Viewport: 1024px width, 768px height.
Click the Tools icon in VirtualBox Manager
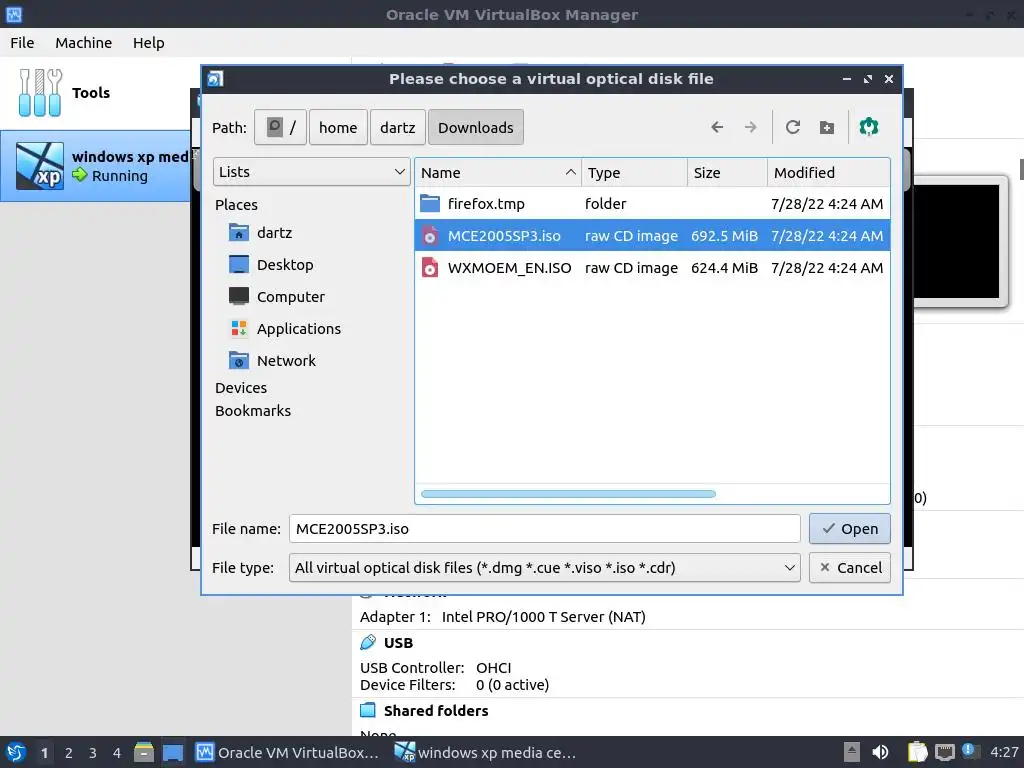(x=40, y=93)
